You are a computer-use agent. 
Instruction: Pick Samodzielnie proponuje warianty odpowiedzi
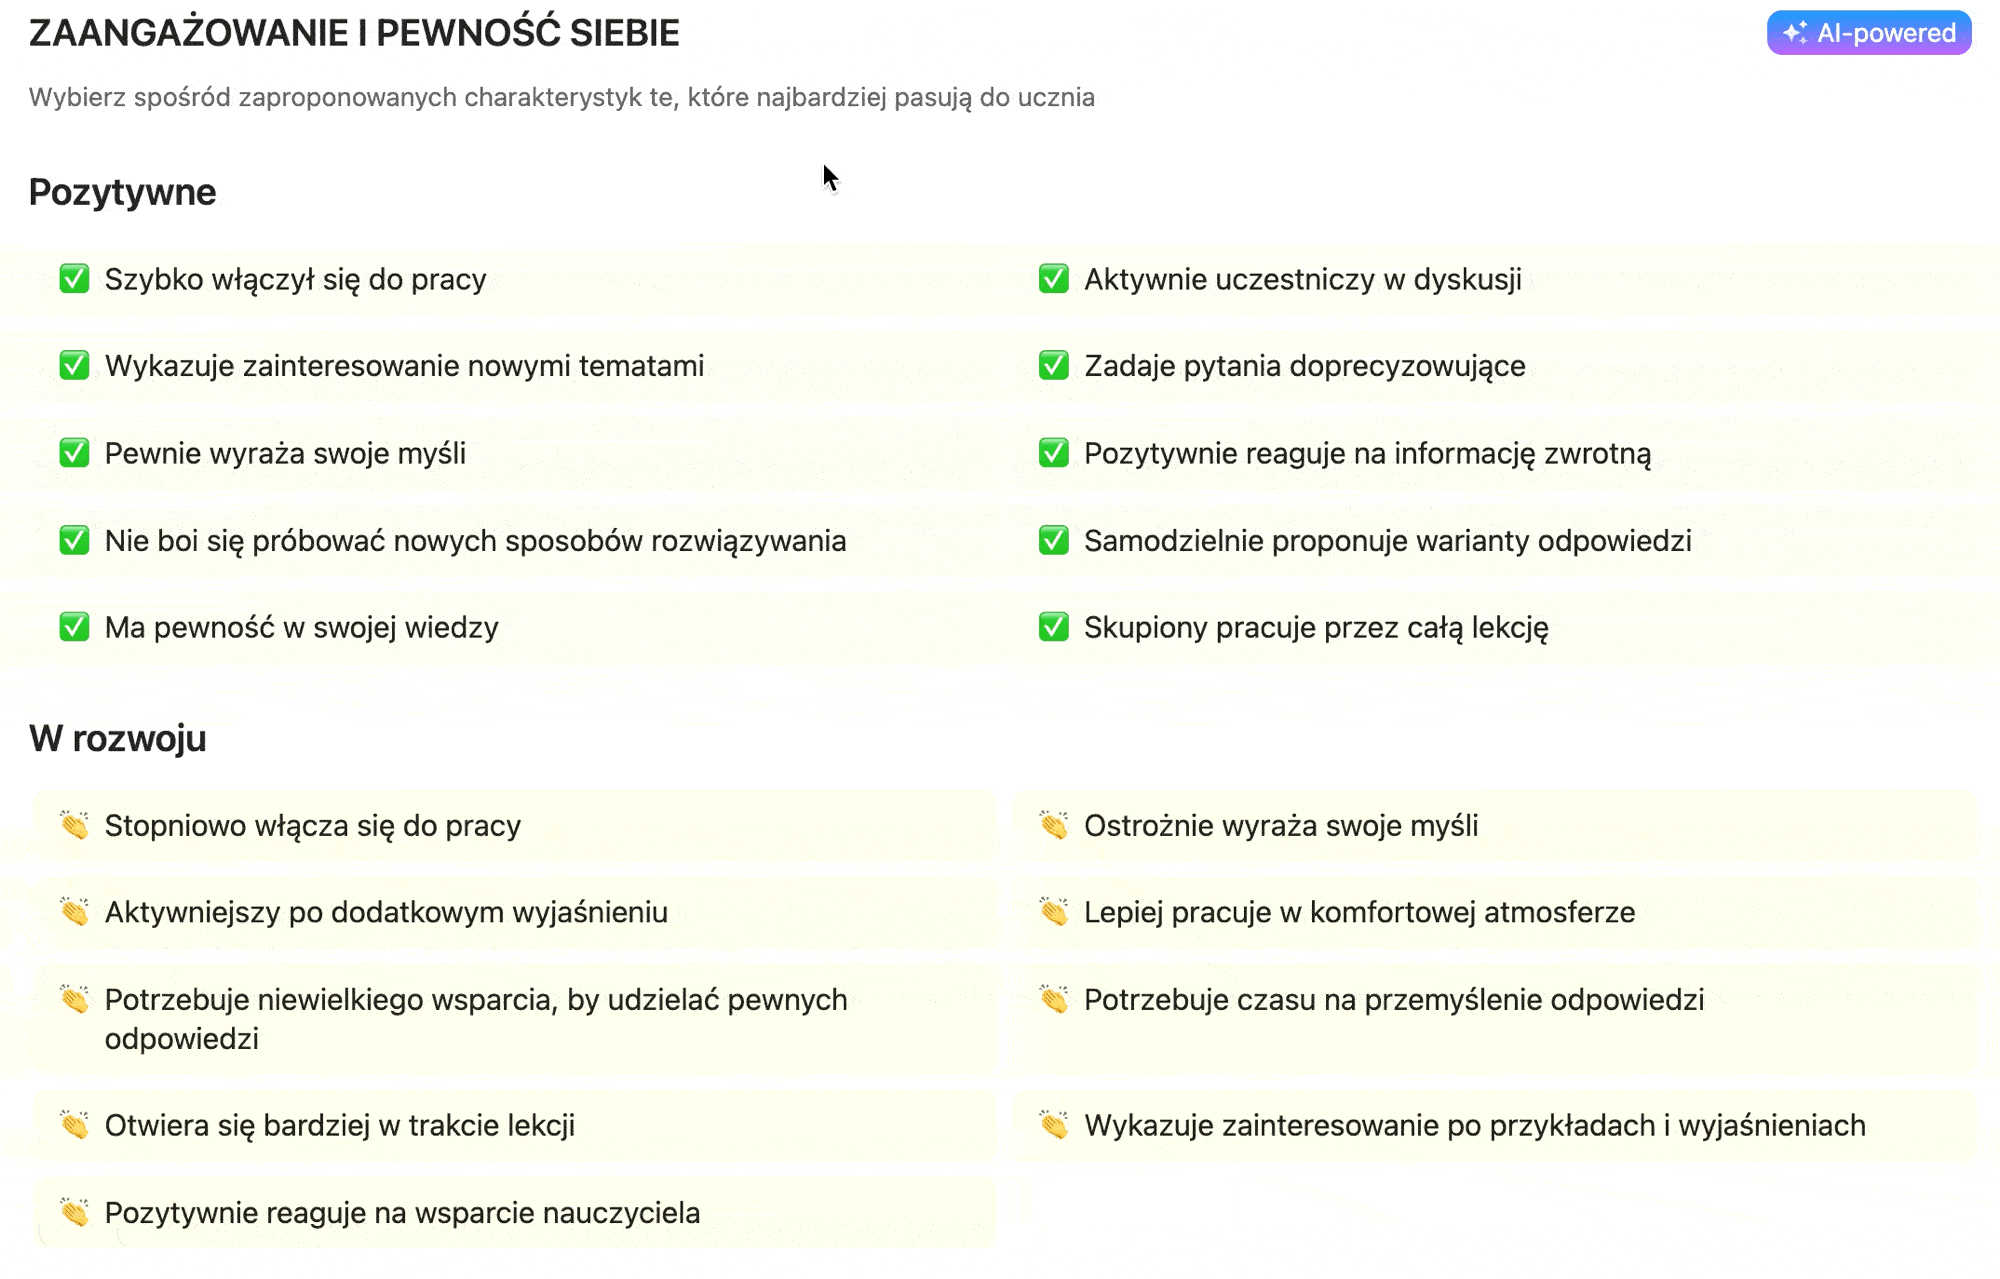point(1500,540)
